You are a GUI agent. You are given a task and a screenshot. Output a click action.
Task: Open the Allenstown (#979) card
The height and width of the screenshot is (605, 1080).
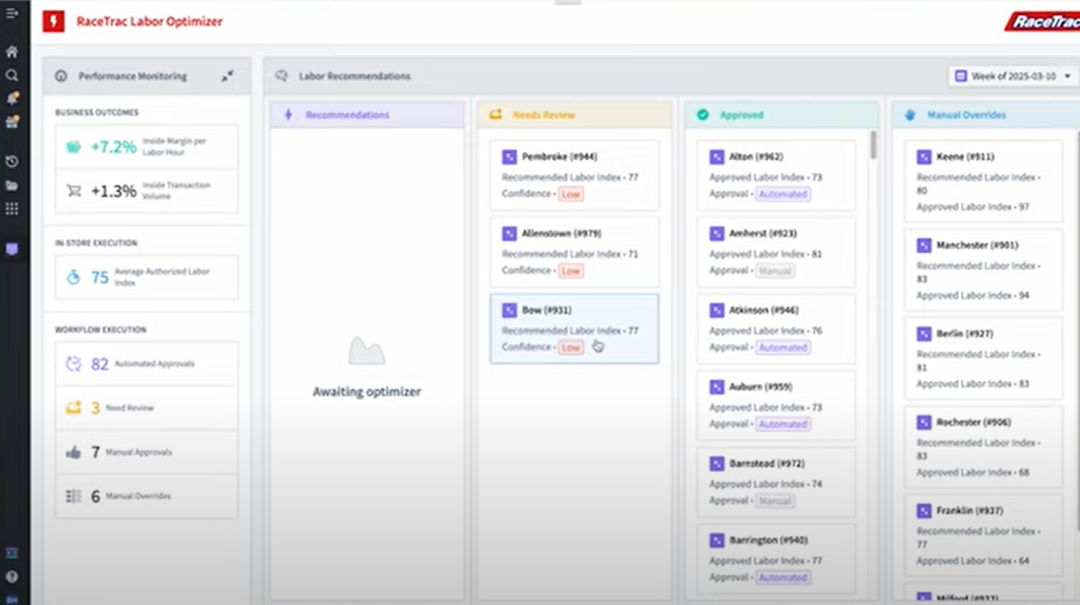pyautogui.click(x=574, y=252)
